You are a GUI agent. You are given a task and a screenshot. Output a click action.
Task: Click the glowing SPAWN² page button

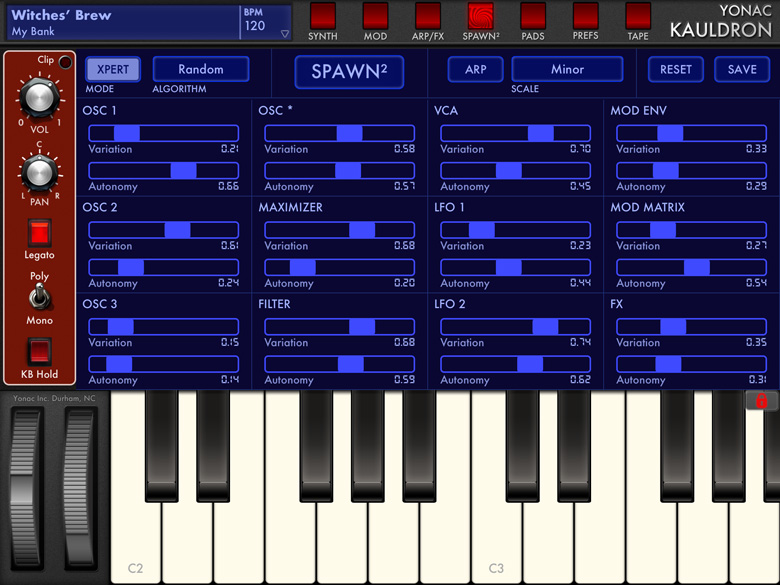pyautogui.click(x=481, y=16)
